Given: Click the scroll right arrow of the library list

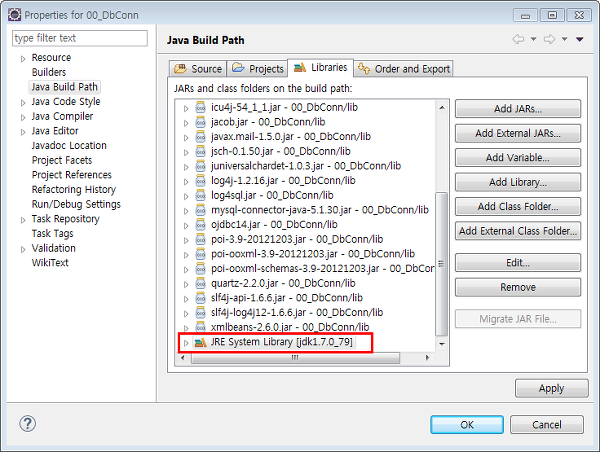Looking at the screenshot, I should (427, 358).
